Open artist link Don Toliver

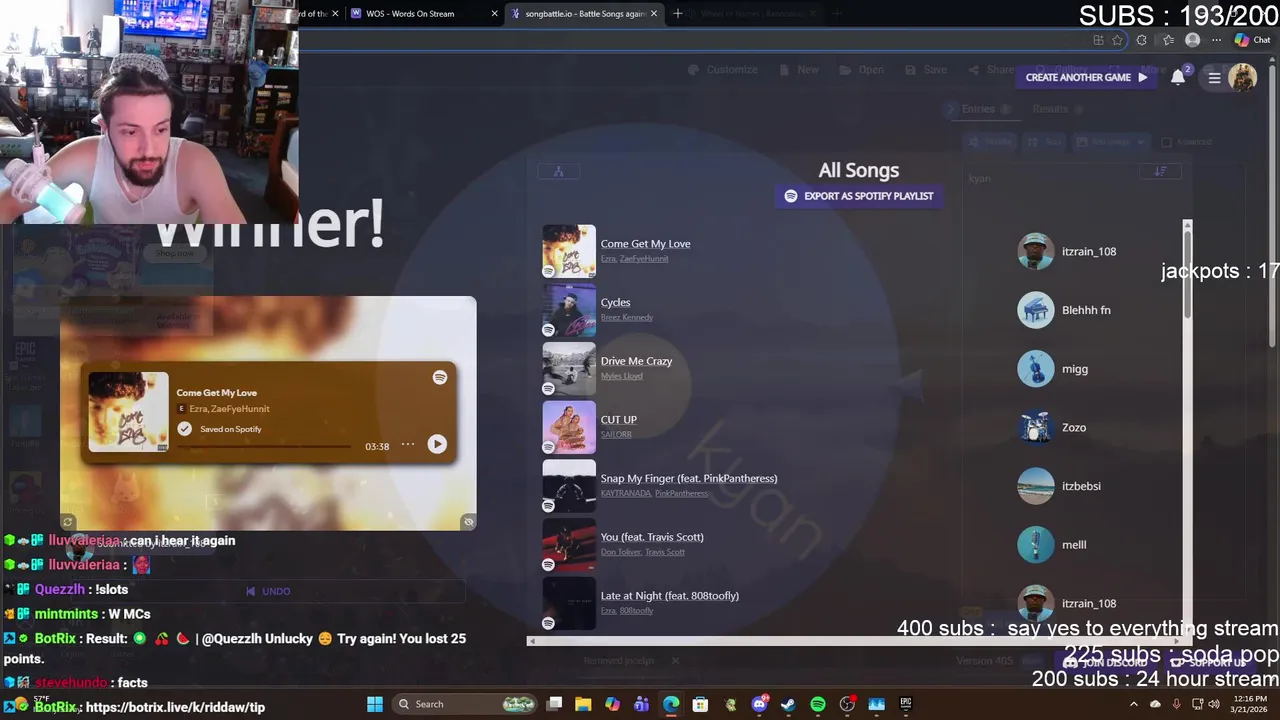tap(620, 552)
